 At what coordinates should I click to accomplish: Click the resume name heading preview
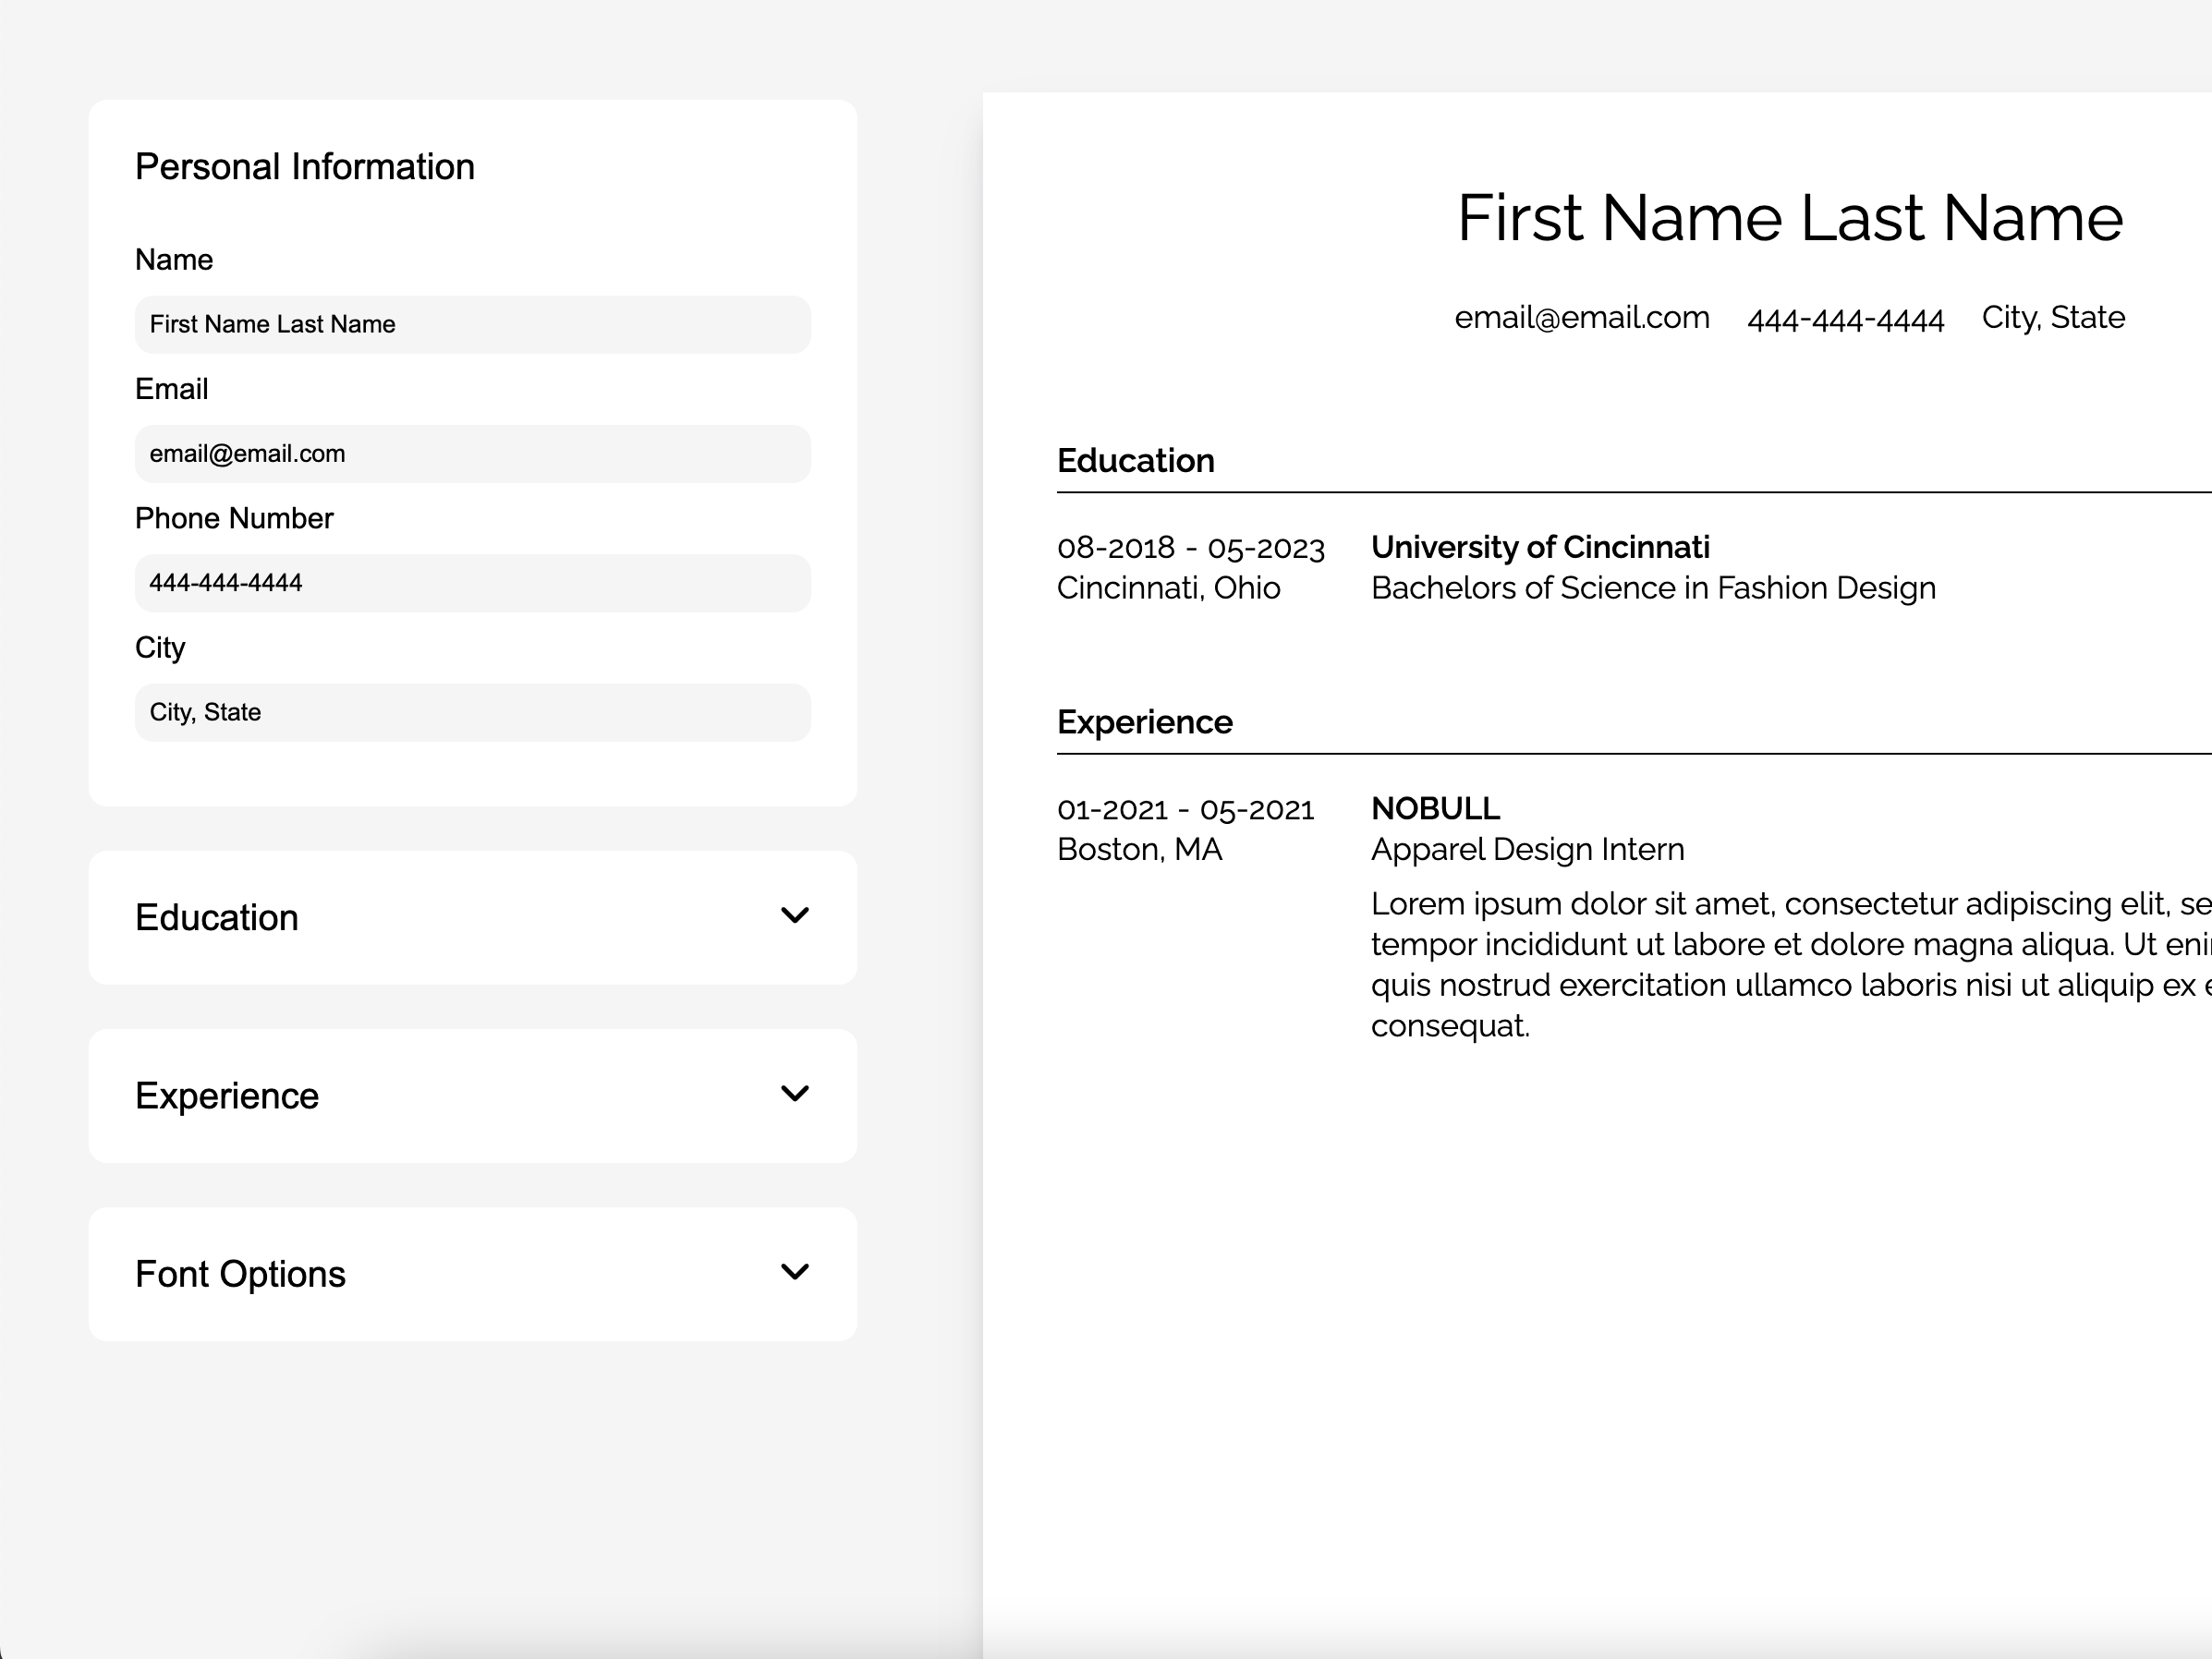point(1789,218)
